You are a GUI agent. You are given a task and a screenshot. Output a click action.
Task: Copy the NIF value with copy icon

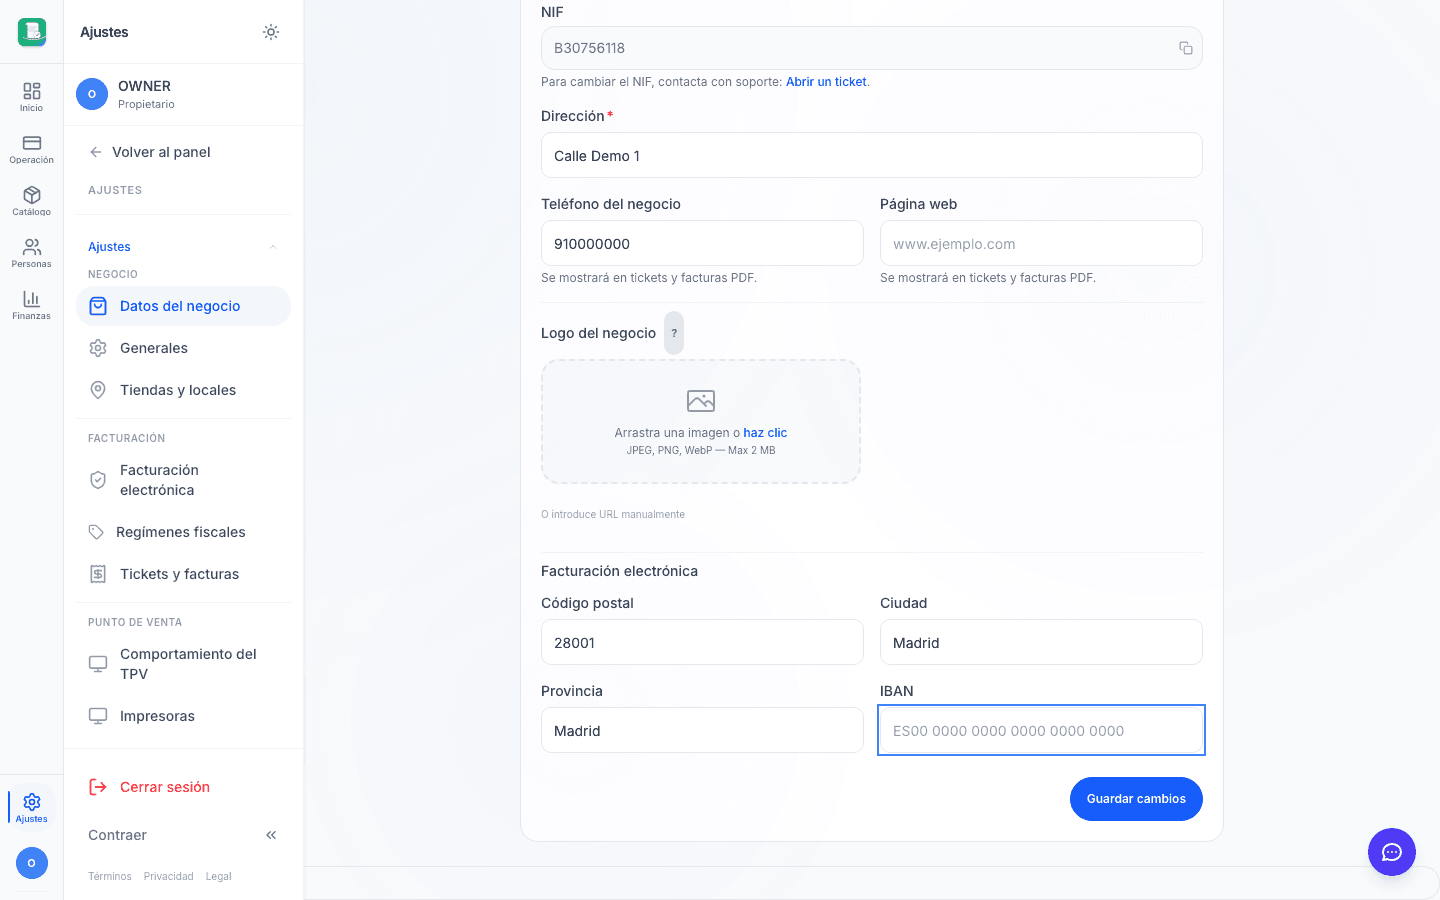(x=1186, y=48)
